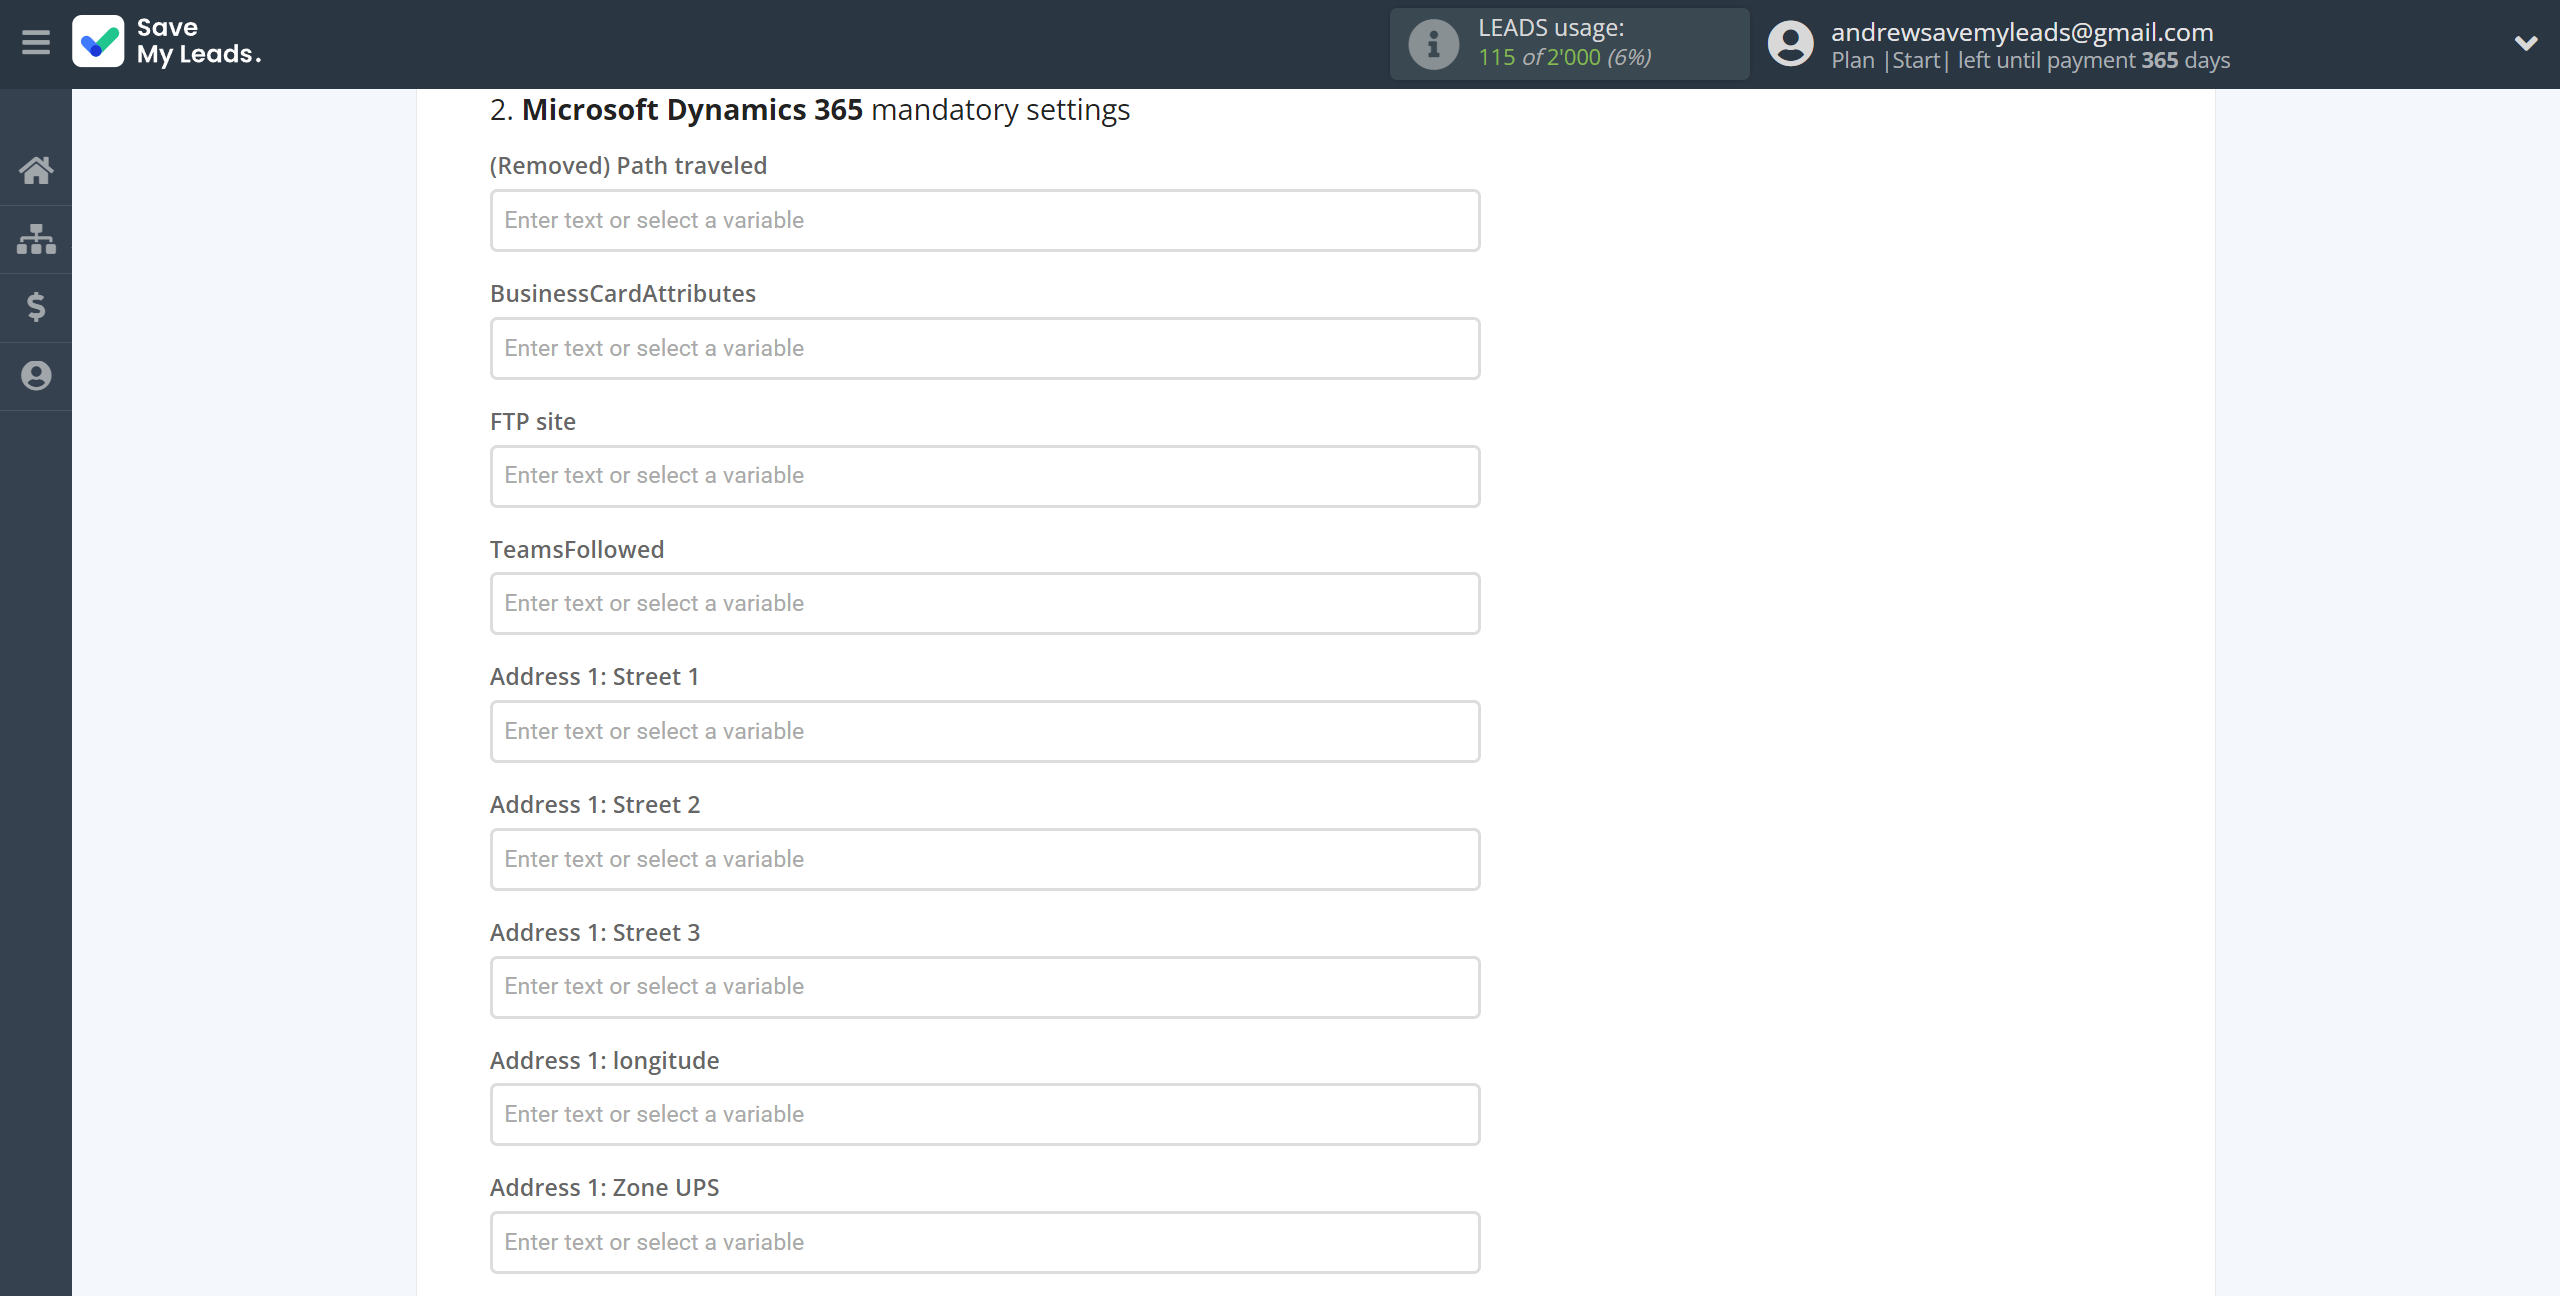Go to Home via the house icon
This screenshot has width=2560, height=1296.
click(36, 170)
